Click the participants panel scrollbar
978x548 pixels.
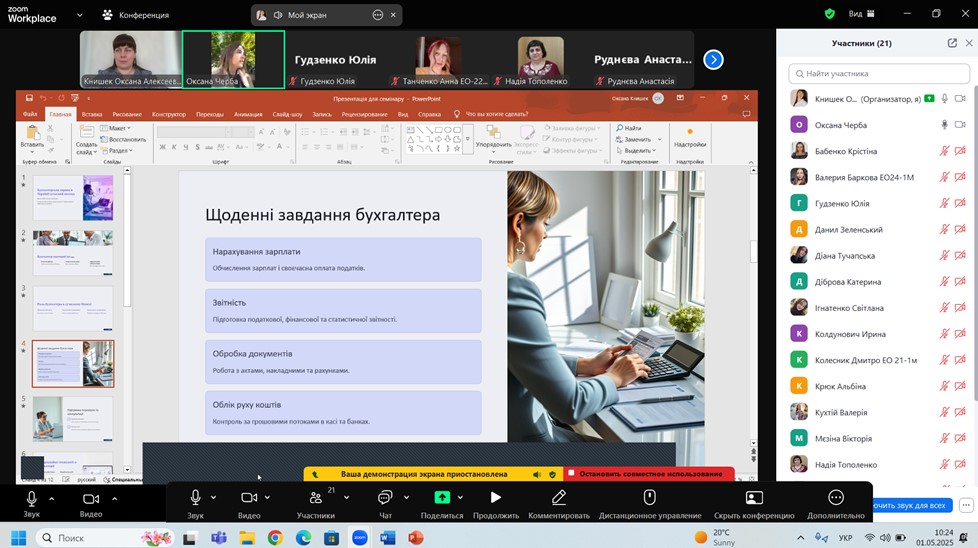click(x=975, y=243)
